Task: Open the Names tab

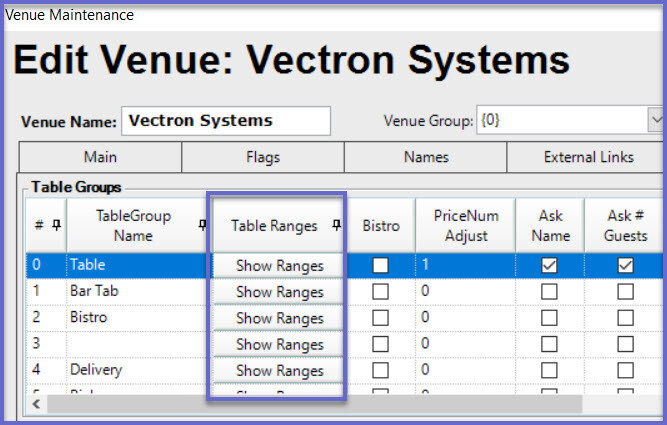Action: 426,157
